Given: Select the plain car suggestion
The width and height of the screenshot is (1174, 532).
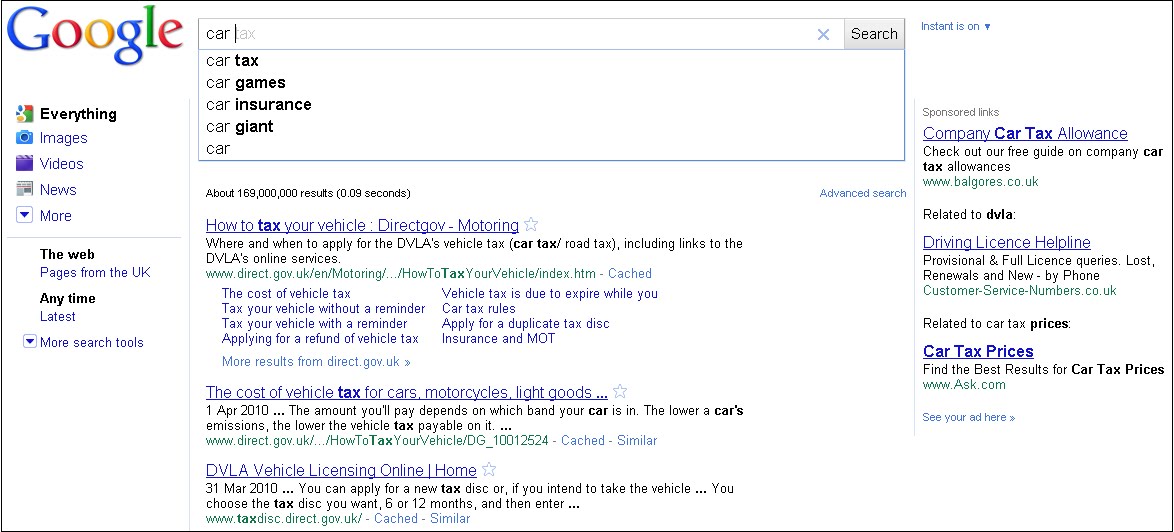Looking at the screenshot, I should click(x=551, y=148).
